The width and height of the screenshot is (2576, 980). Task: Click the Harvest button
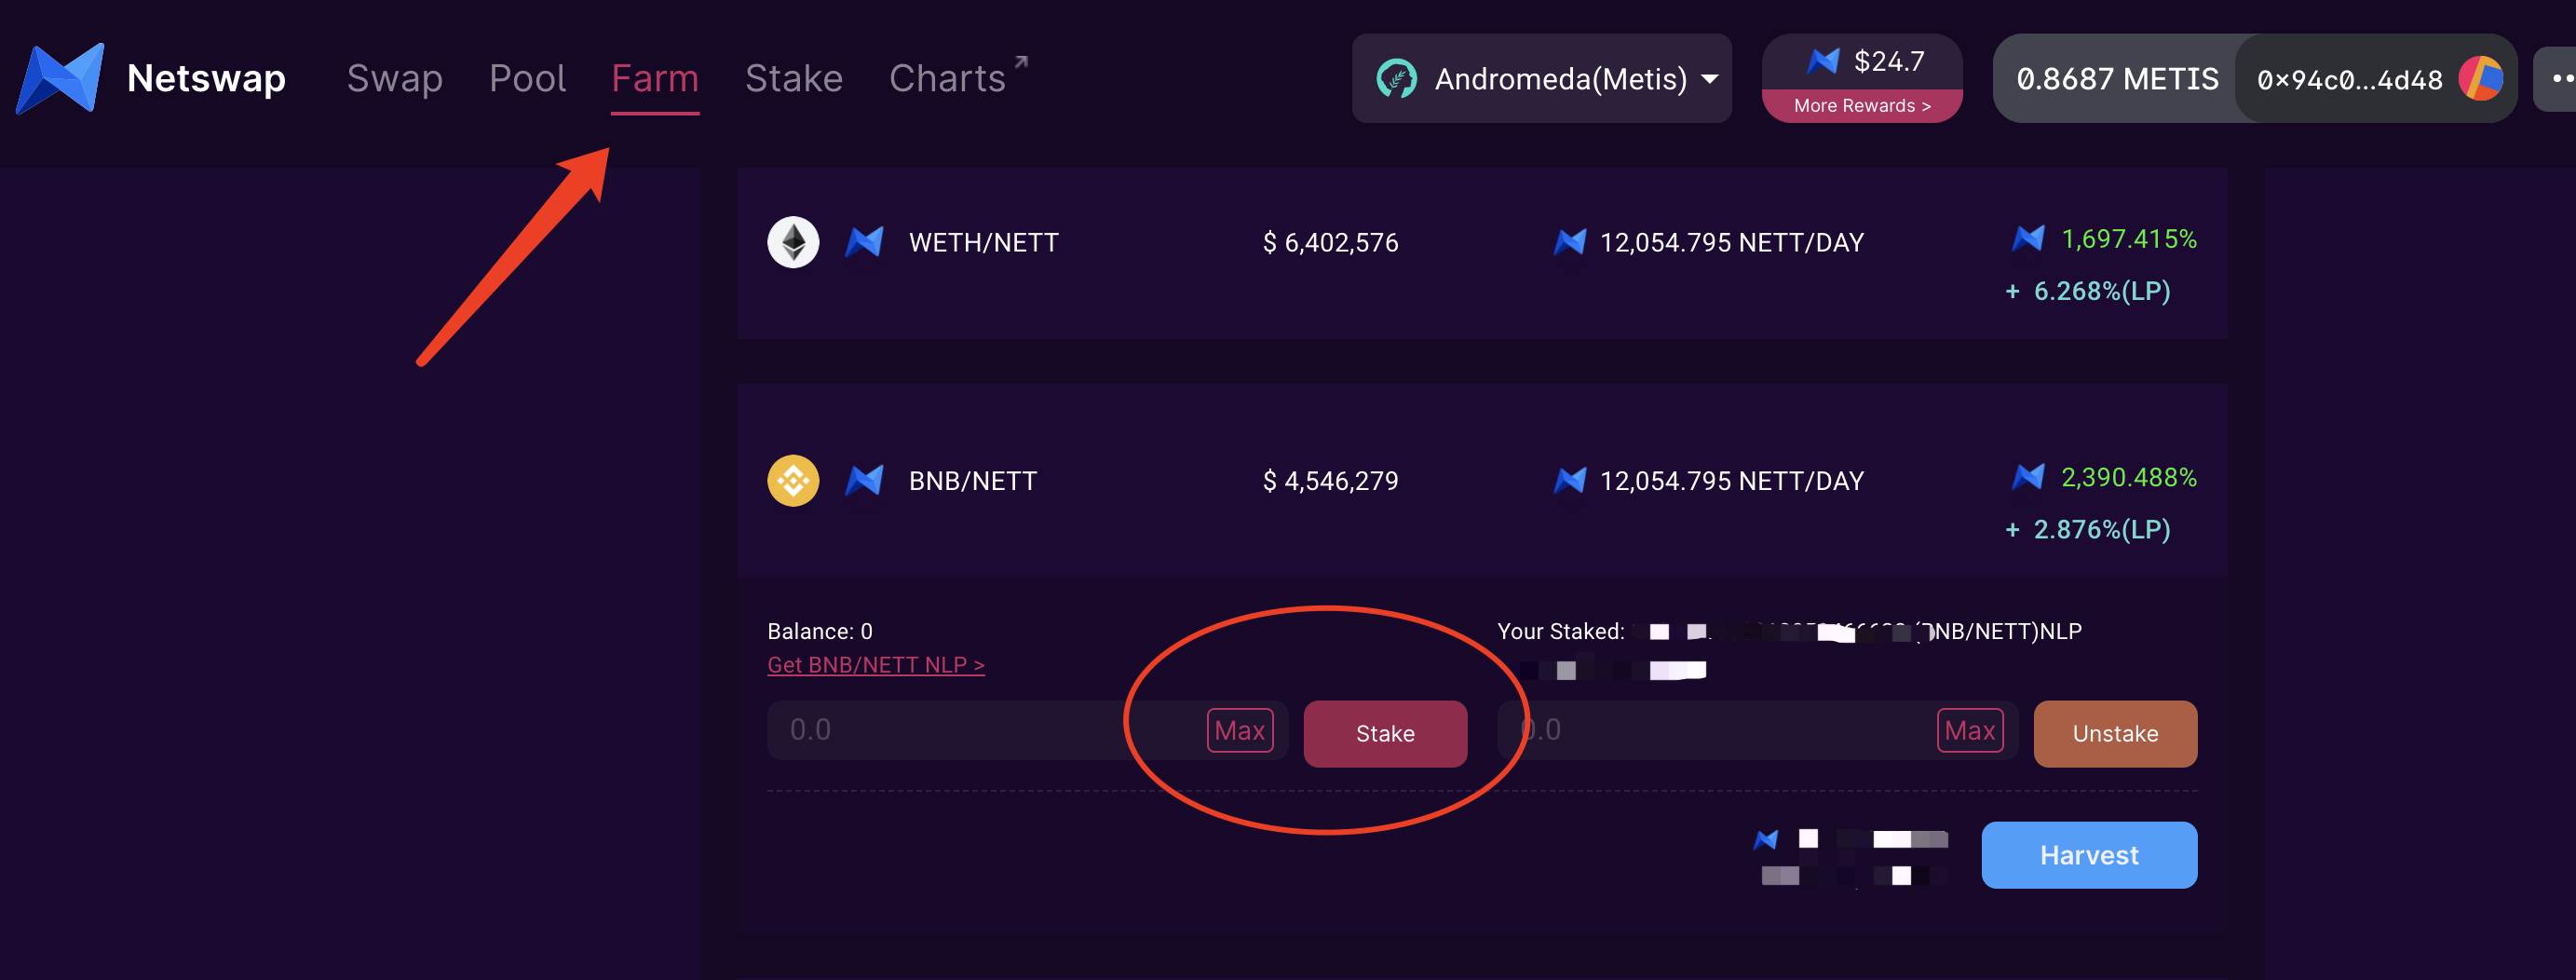click(x=2089, y=855)
